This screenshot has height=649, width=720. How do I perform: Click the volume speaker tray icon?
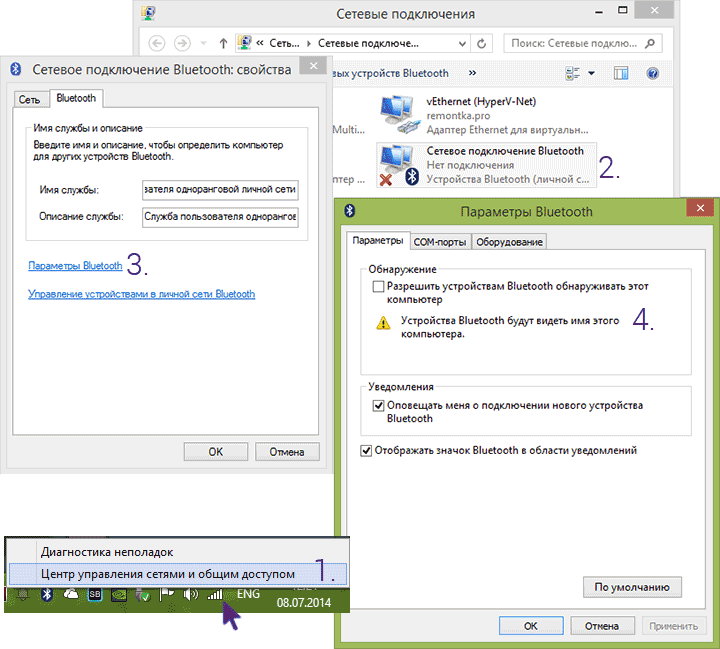click(x=190, y=595)
